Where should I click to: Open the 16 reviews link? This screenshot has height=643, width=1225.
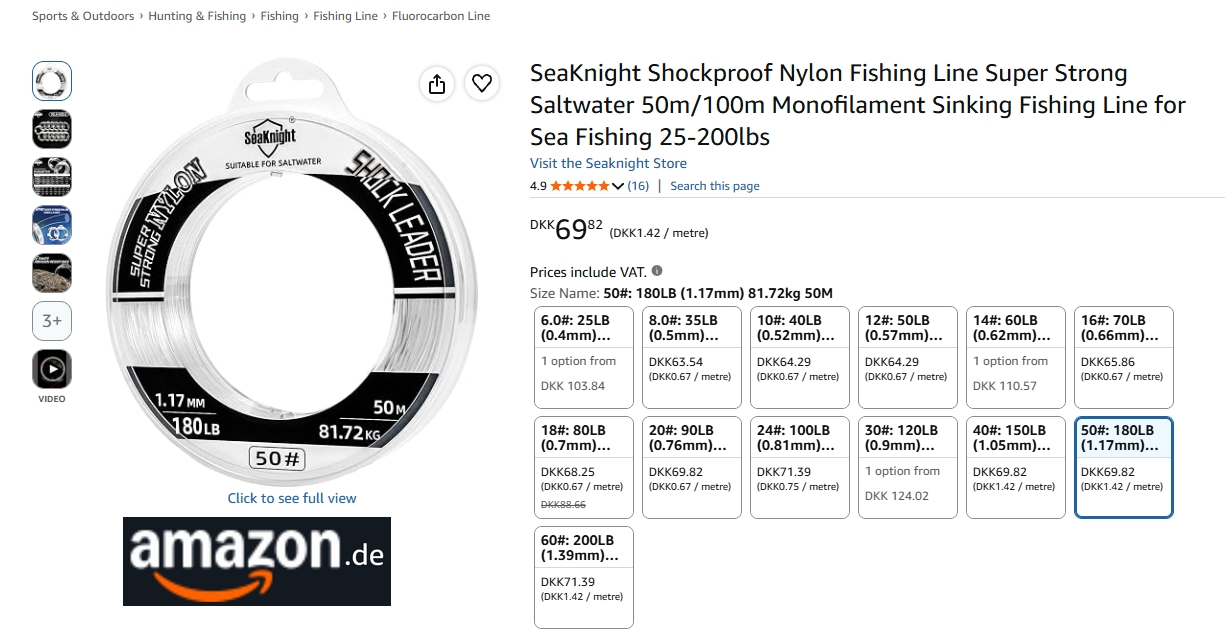click(x=638, y=186)
